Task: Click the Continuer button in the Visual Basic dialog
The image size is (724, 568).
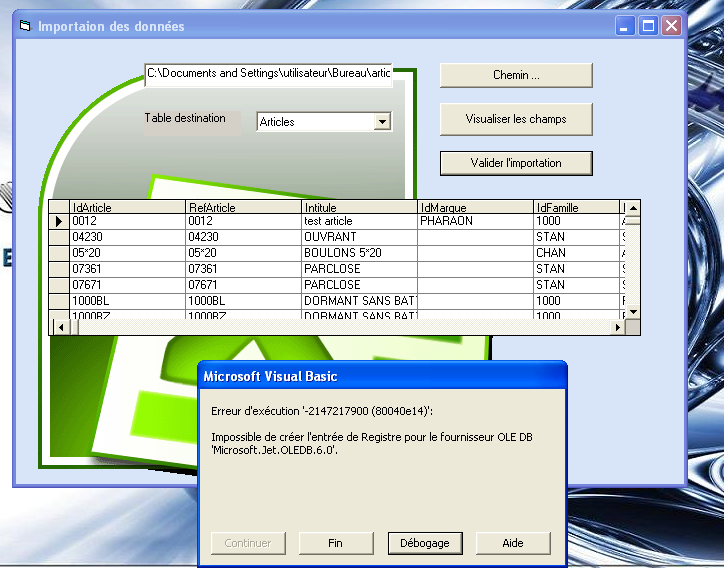Action: click(x=248, y=543)
